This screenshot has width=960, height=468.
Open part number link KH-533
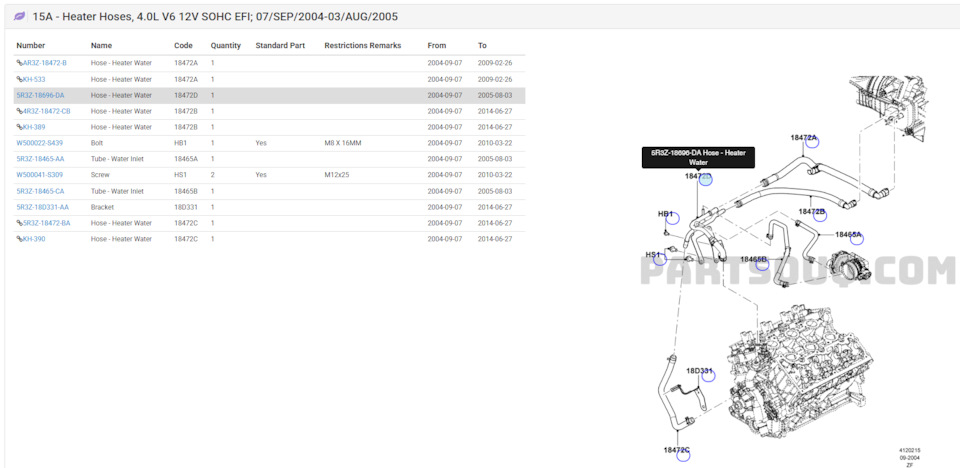[33, 79]
